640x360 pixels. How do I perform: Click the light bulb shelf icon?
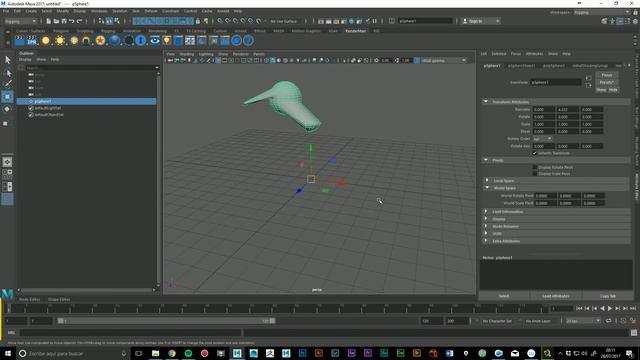(x=167, y=40)
